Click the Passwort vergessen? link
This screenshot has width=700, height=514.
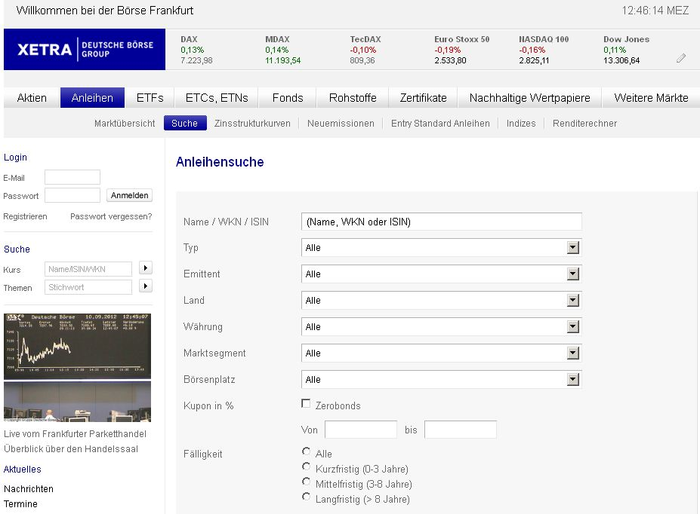click(111, 217)
